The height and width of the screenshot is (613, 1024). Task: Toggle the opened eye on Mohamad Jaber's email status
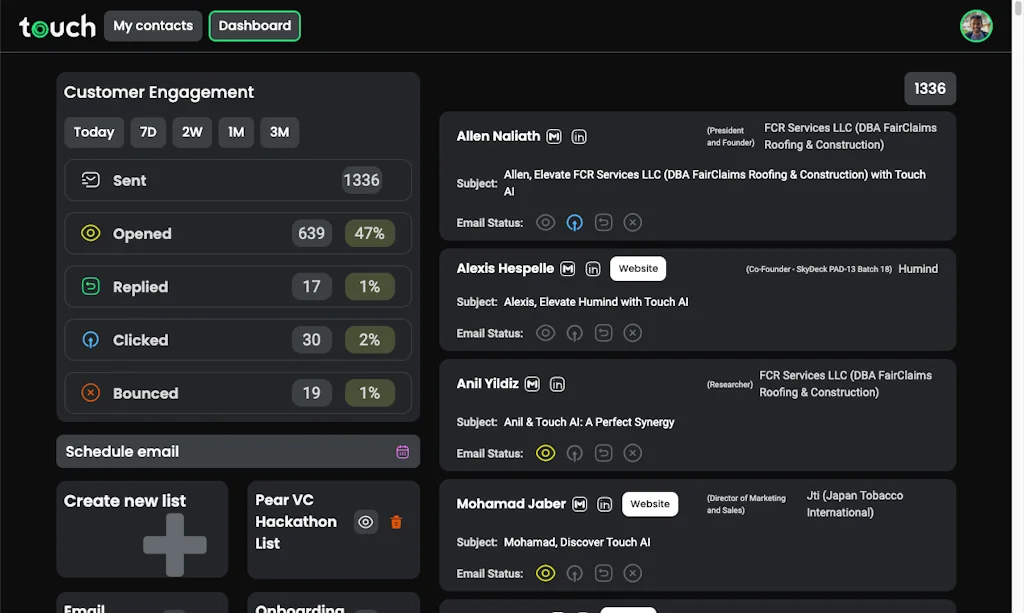tap(545, 573)
